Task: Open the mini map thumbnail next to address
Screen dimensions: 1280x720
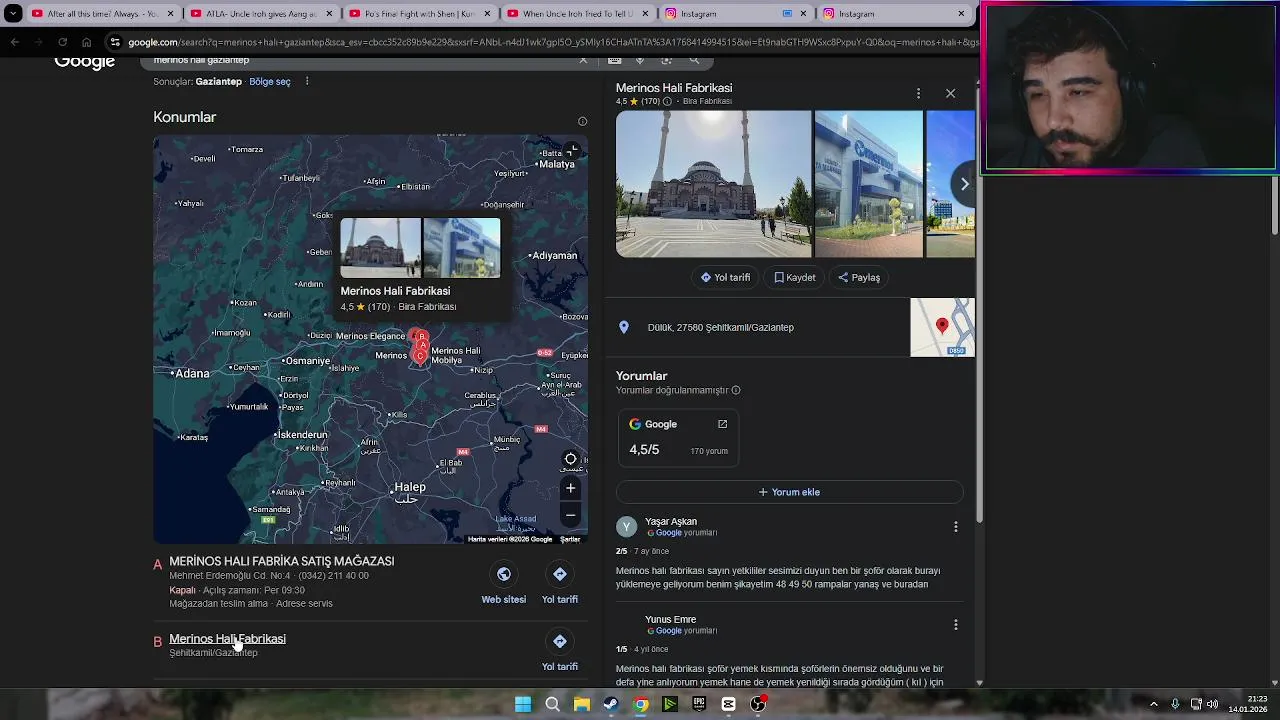Action: point(942,327)
